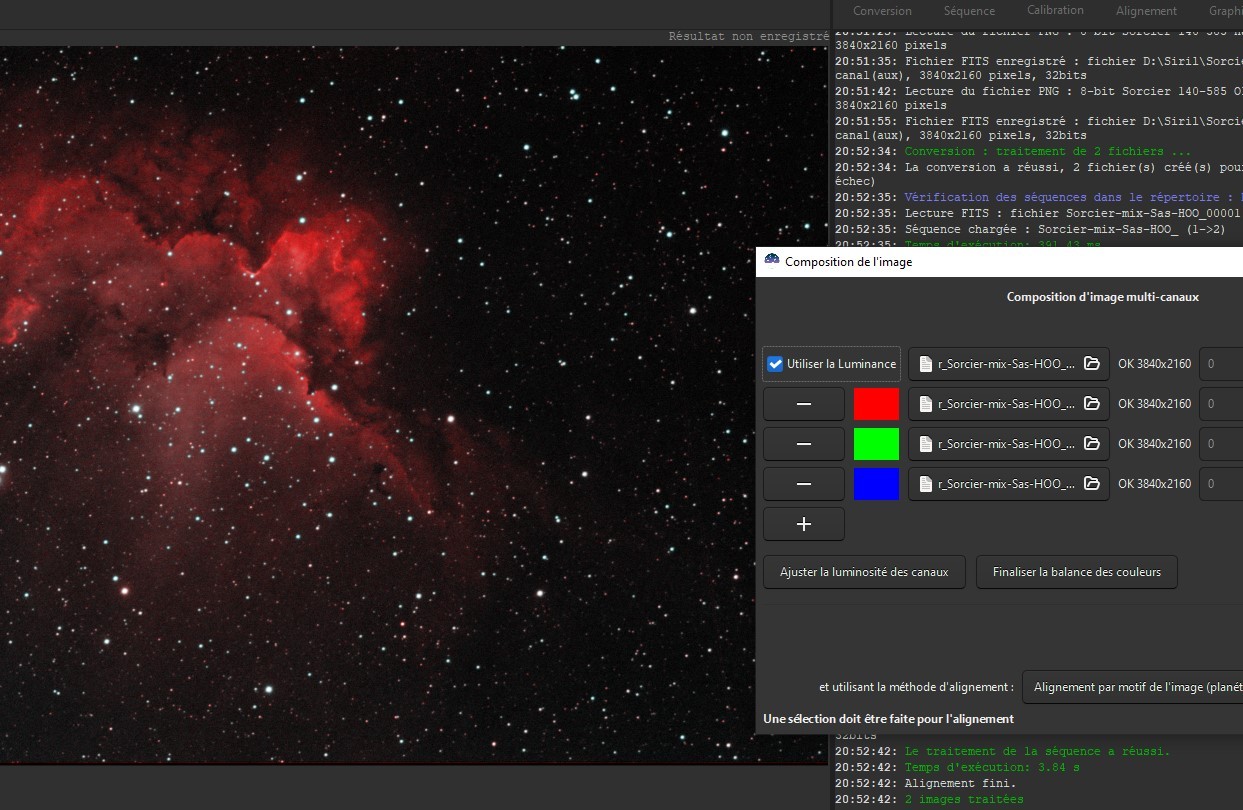Click log line 'Alignement fini.'
Image resolution: width=1243 pixels, height=810 pixels.
tap(925, 783)
